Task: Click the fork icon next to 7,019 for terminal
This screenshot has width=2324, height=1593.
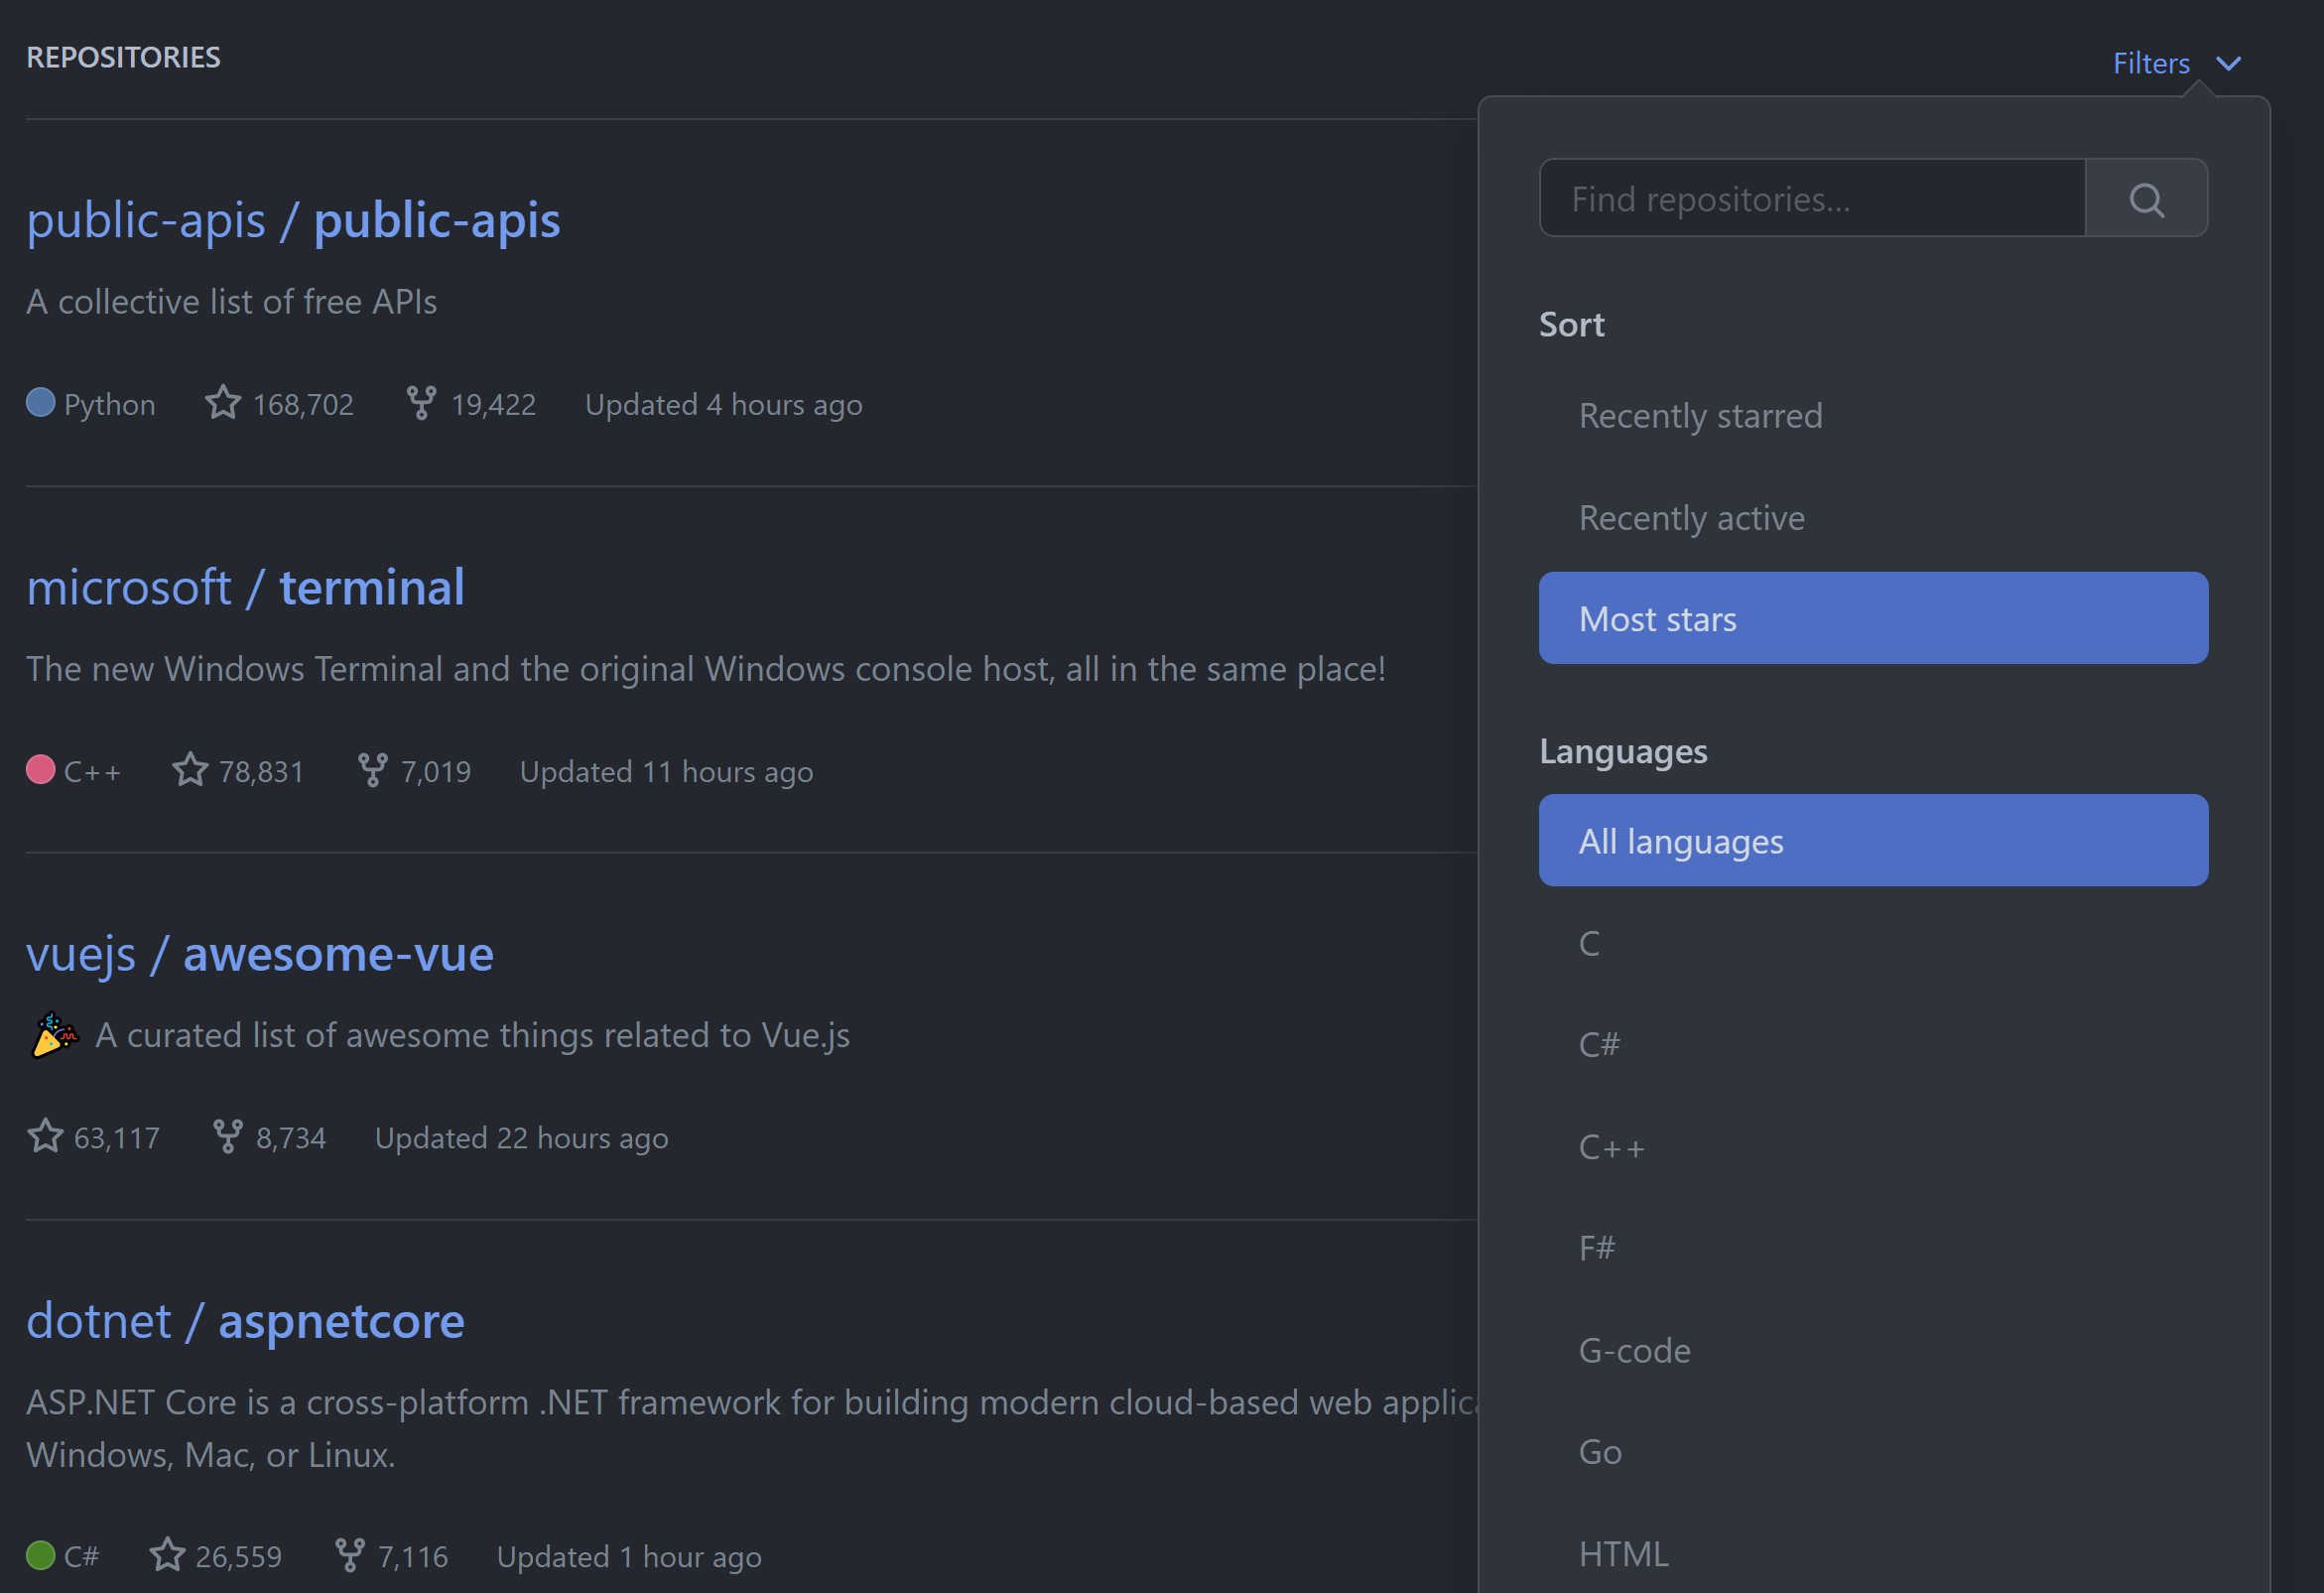Action: pyautogui.click(x=373, y=770)
